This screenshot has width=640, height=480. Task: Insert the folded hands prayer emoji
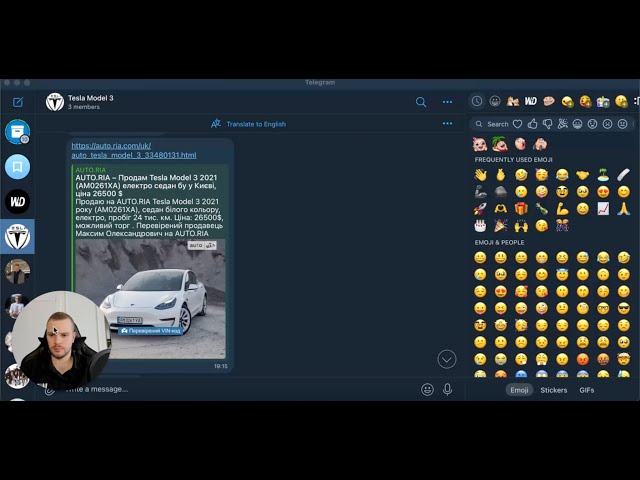point(623,209)
